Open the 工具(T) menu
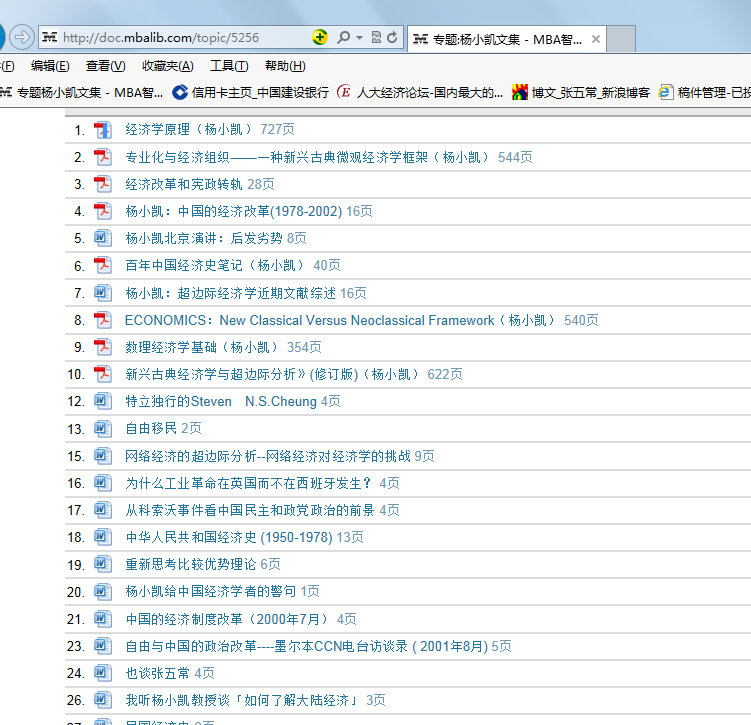Viewport: 751px width, 725px height. tap(229, 66)
